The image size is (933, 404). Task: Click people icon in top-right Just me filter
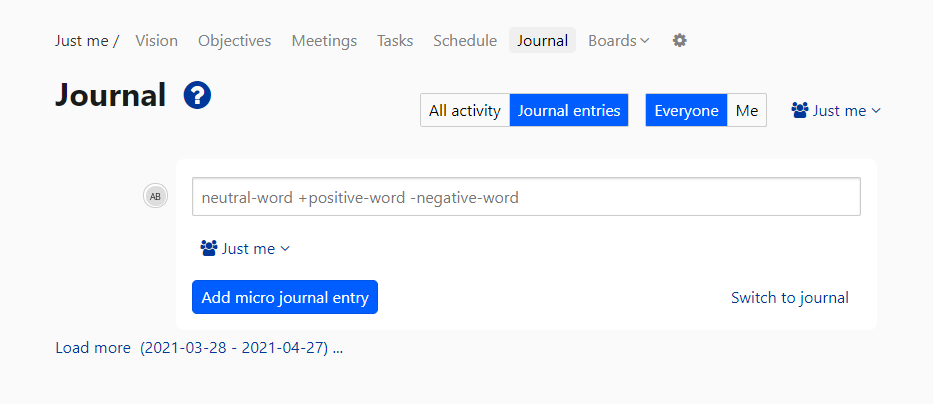click(x=800, y=111)
